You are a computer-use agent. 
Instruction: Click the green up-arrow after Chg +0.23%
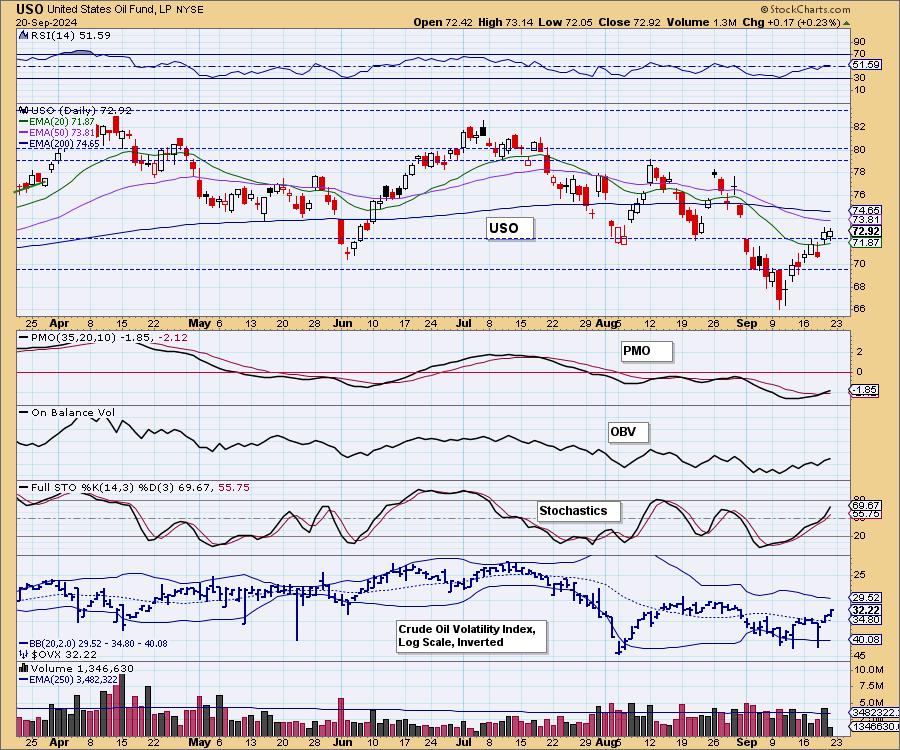[x=846, y=23]
